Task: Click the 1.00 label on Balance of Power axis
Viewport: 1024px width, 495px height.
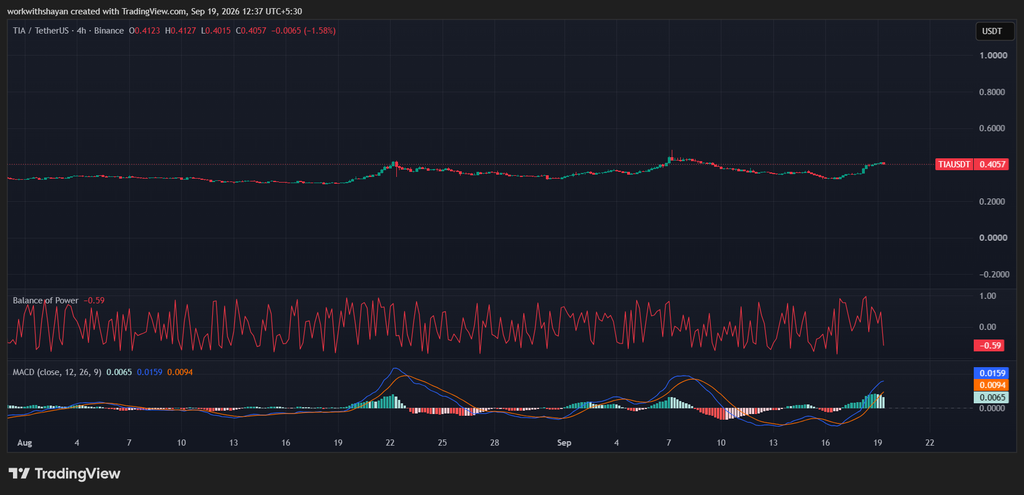Action: pyautogui.click(x=989, y=296)
